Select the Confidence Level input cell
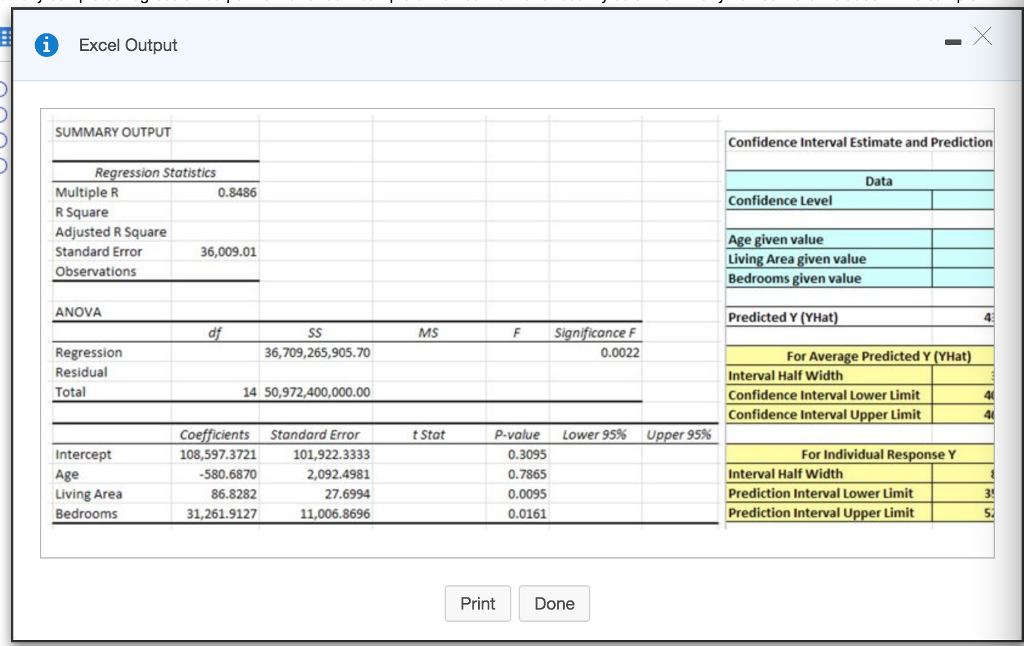The height and width of the screenshot is (646, 1024). [962, 200]
